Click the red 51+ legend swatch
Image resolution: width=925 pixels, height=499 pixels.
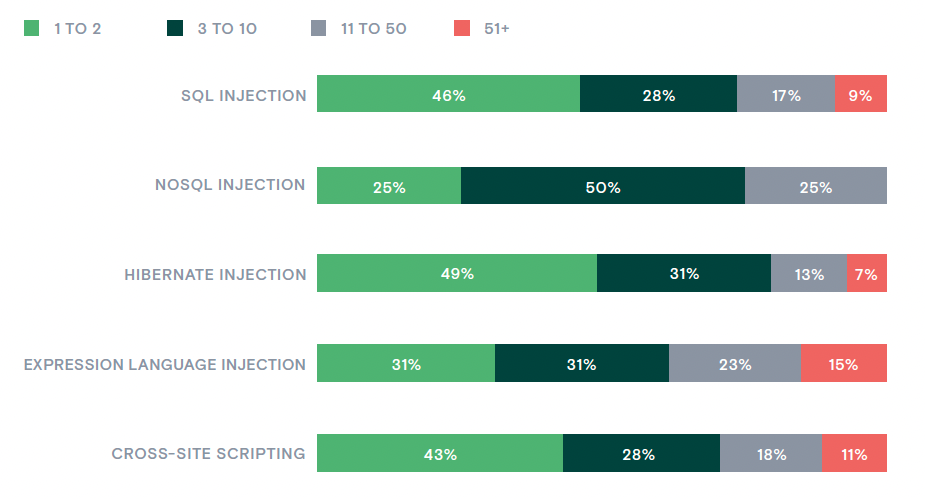(x=462, y=29)
